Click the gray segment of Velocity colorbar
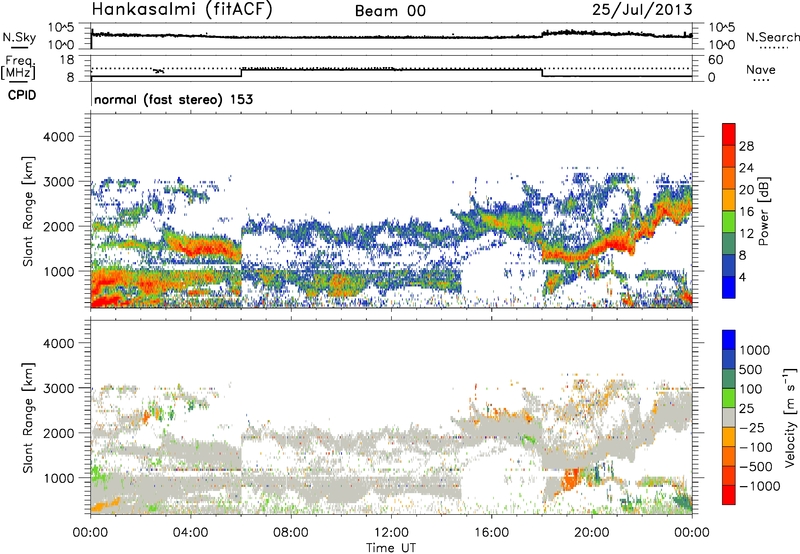The width and height of the screenshot is (800, 554). click(729, 417)
